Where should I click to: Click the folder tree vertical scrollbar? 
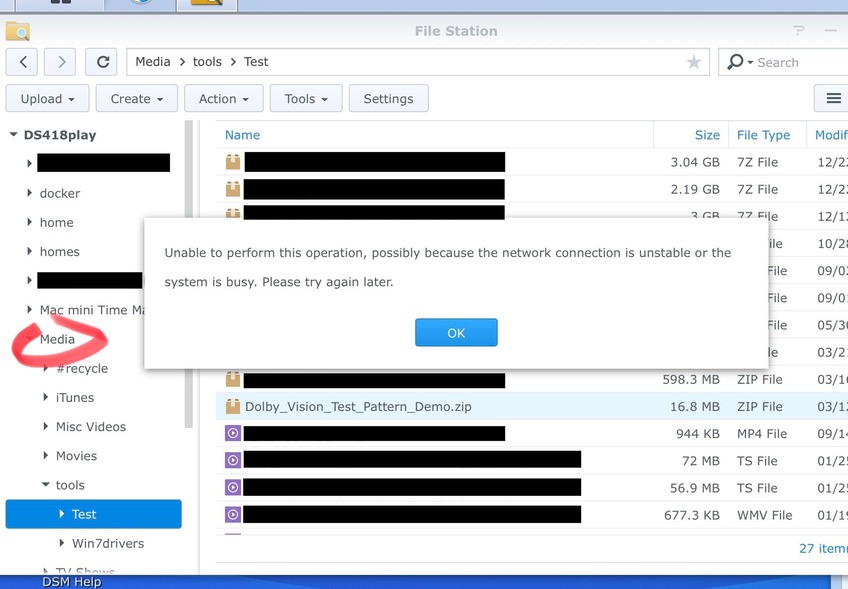pos(188,274)
